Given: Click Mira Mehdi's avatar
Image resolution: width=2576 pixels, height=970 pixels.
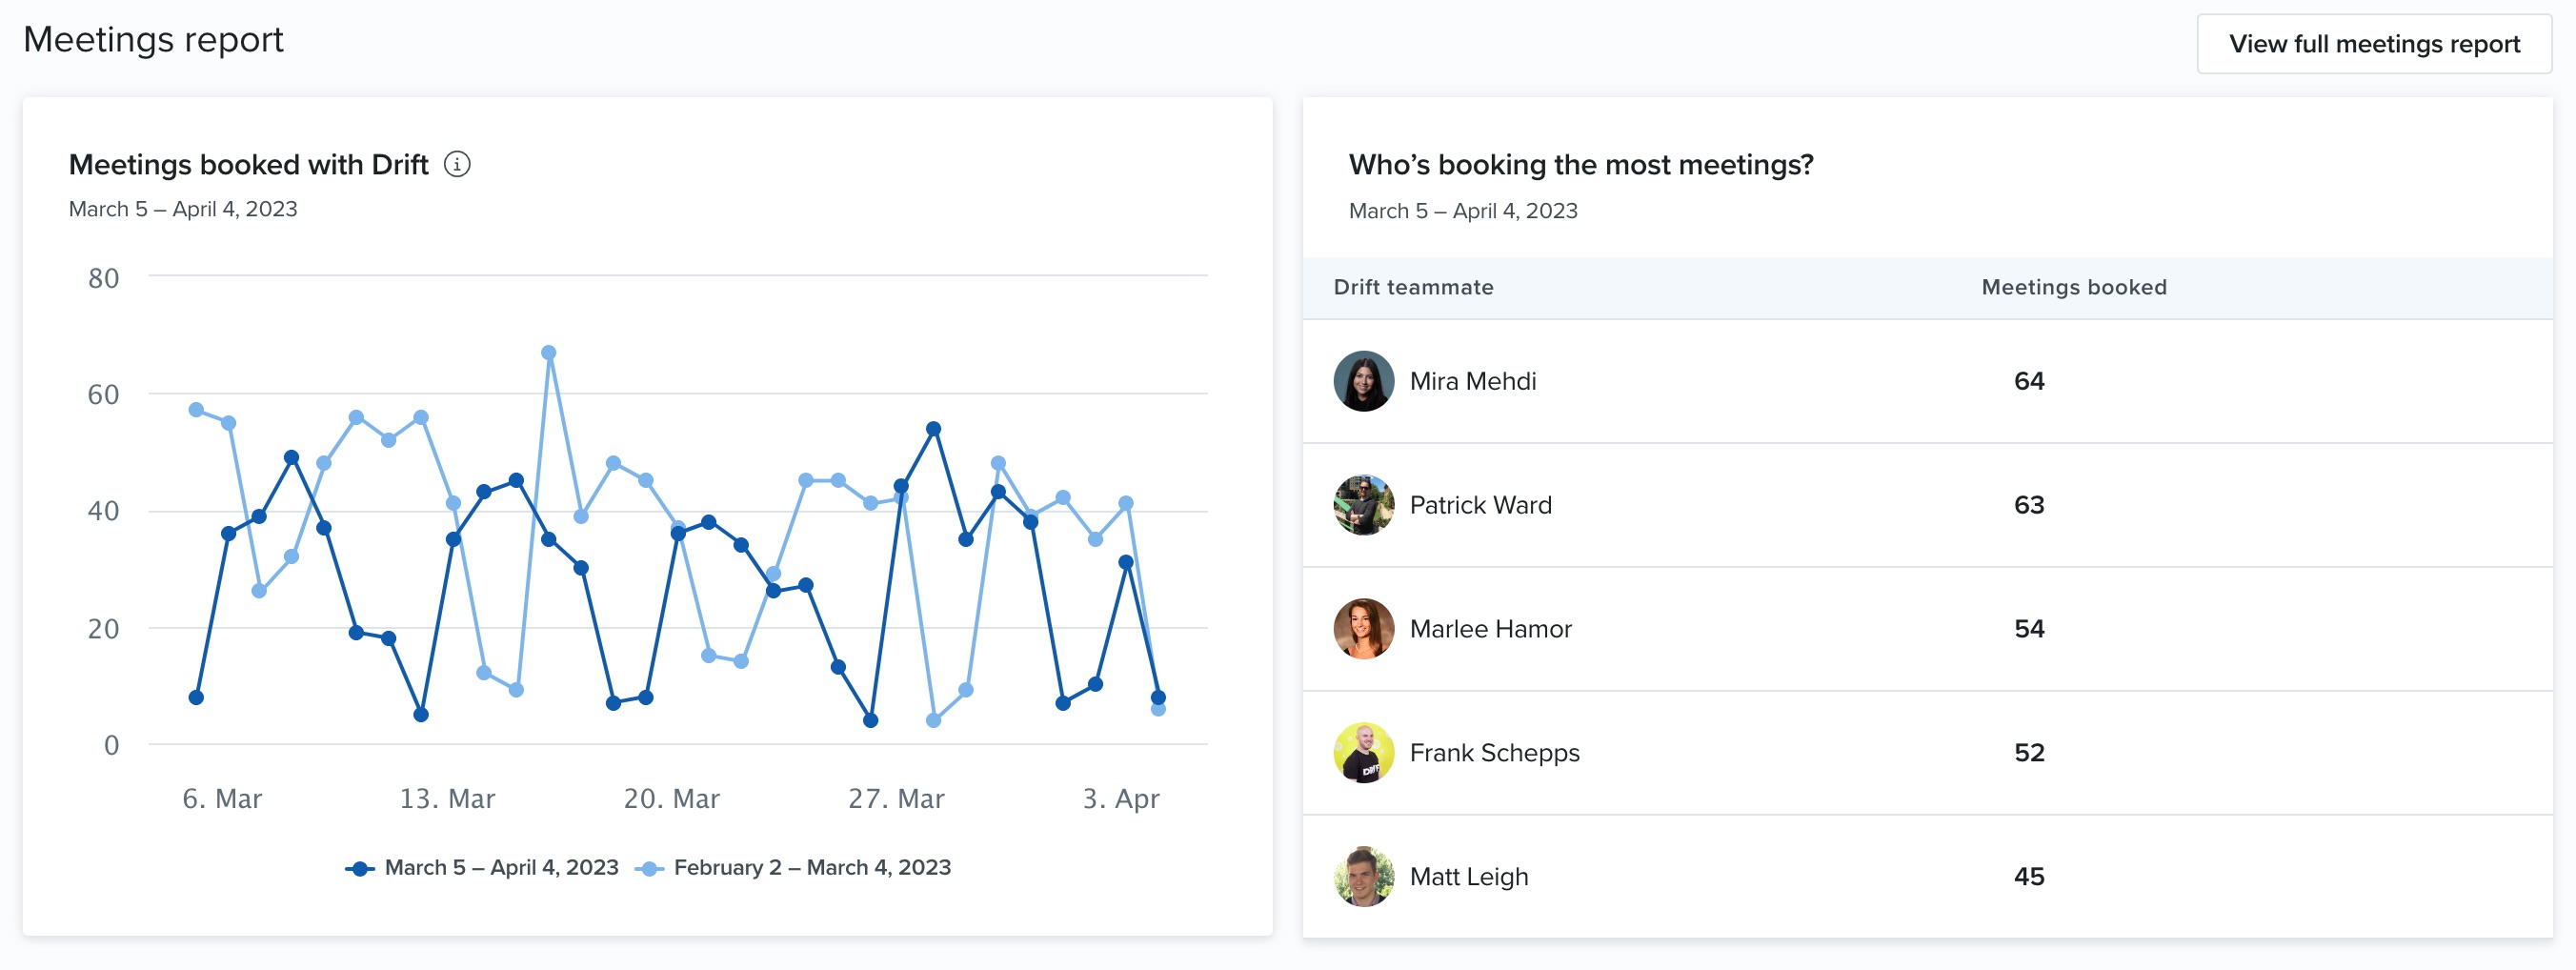Looking at the screenshot, I should point(1363,381).
